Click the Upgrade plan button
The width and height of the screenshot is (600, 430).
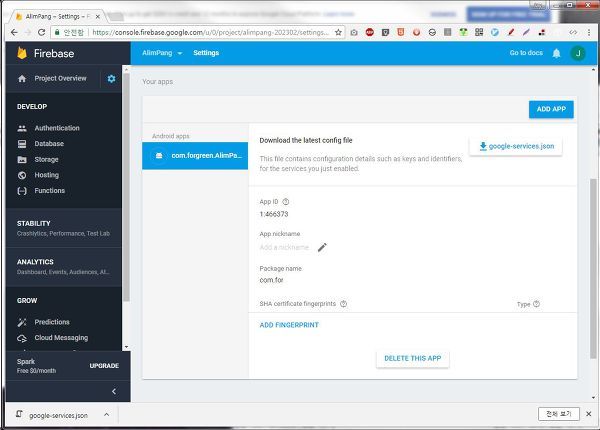[104, 366]
